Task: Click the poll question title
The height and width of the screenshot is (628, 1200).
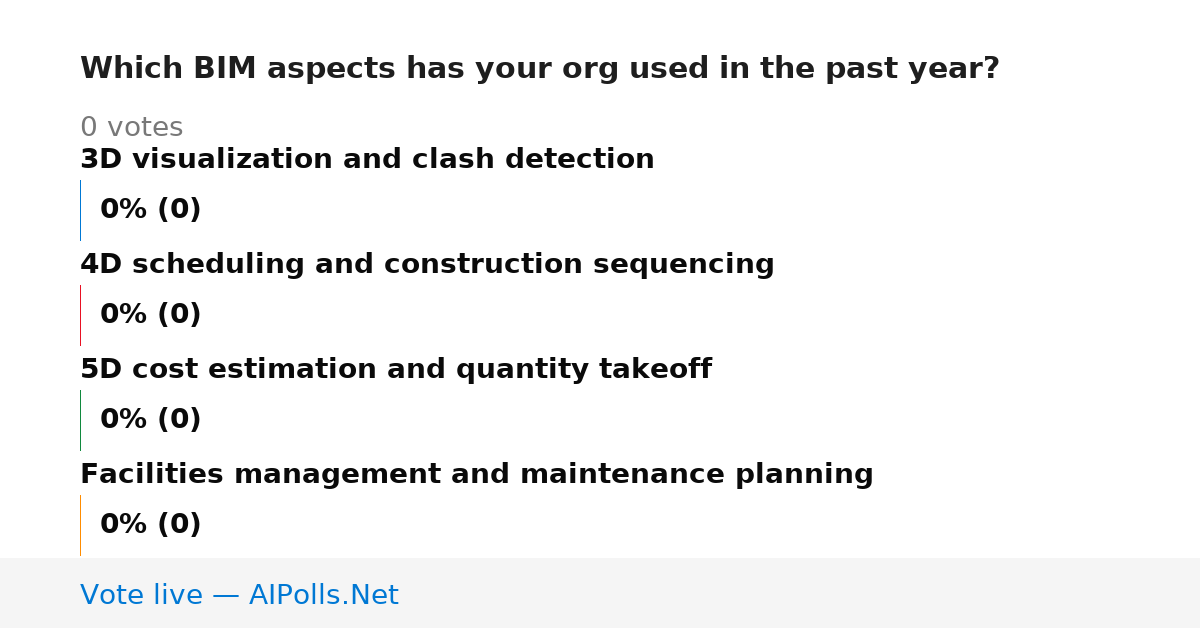Action: click(x=540, y=69)
